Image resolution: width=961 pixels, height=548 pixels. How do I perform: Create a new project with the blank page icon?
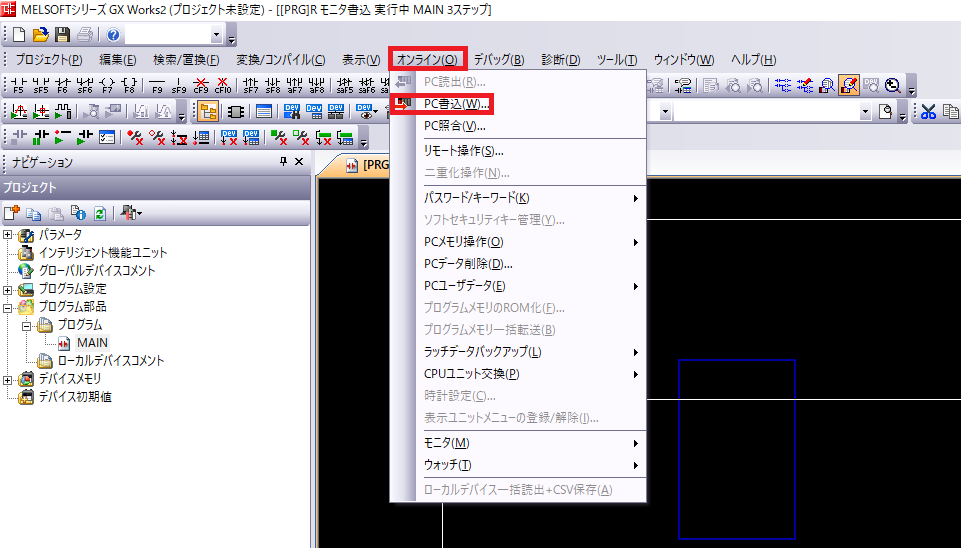[x=19, y=34]
